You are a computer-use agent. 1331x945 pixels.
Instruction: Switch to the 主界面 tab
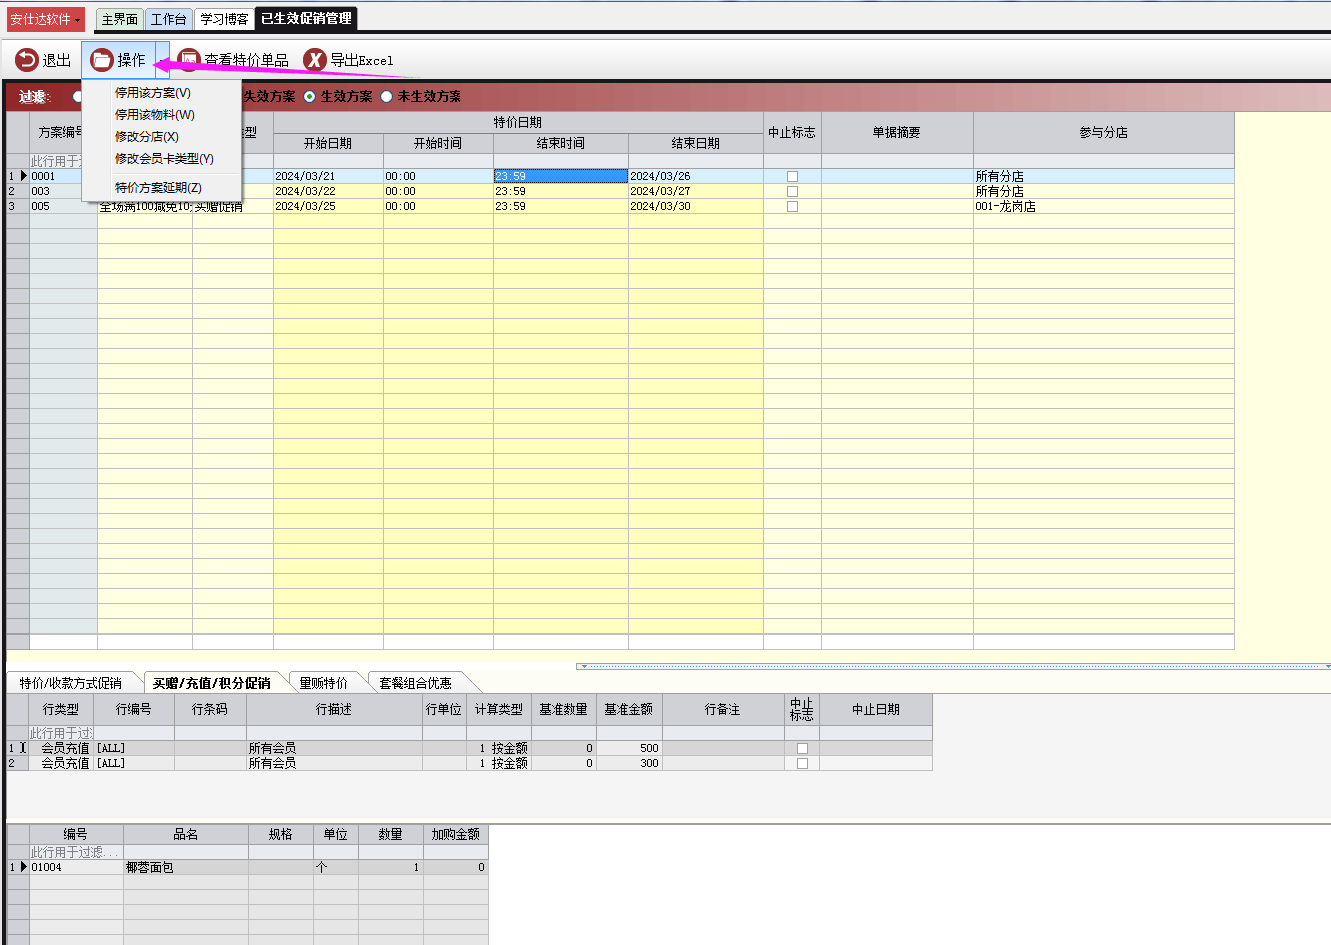pyautogui.click(x=120, y=19)
